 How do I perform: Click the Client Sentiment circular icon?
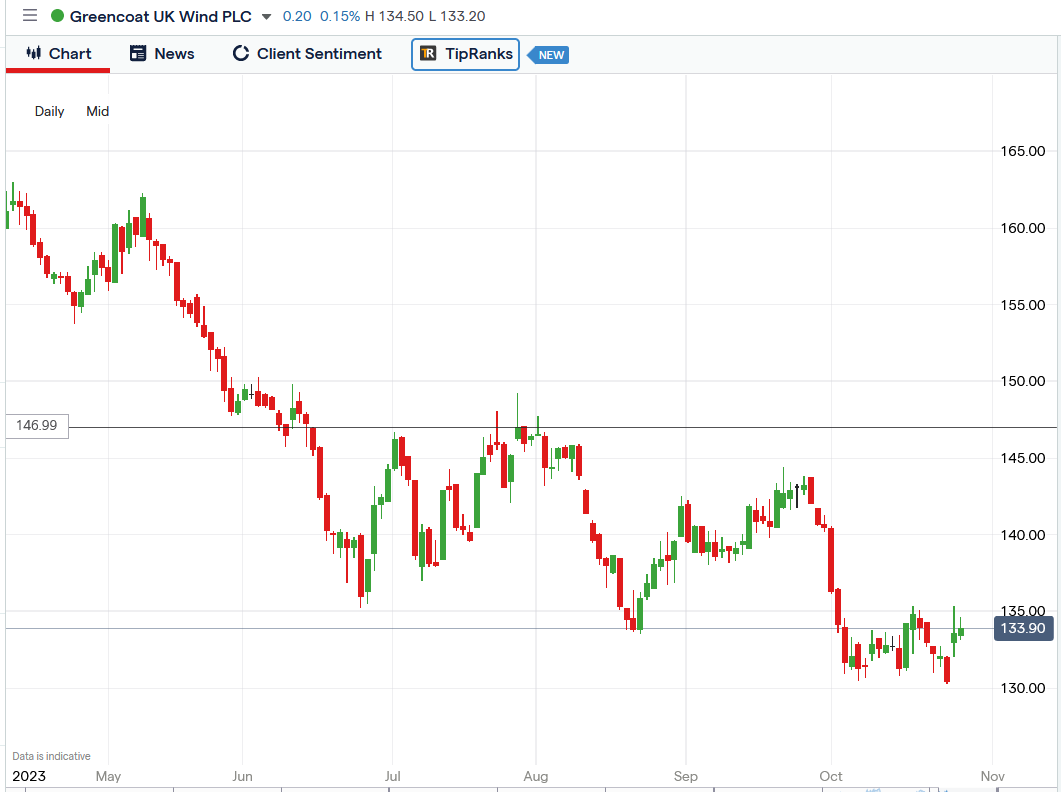tap(241, 53)
